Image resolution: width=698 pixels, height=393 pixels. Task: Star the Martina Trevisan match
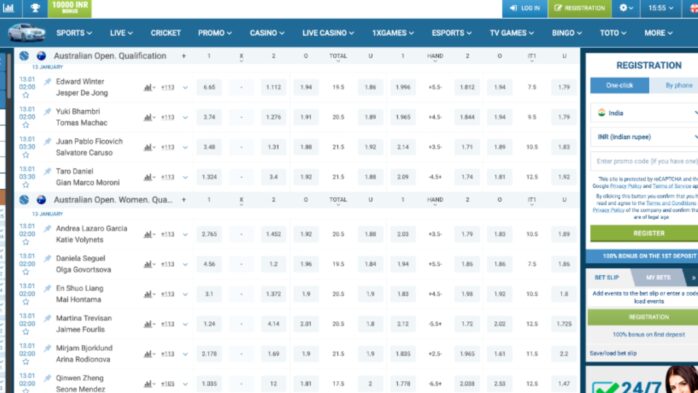pos(26,332)
